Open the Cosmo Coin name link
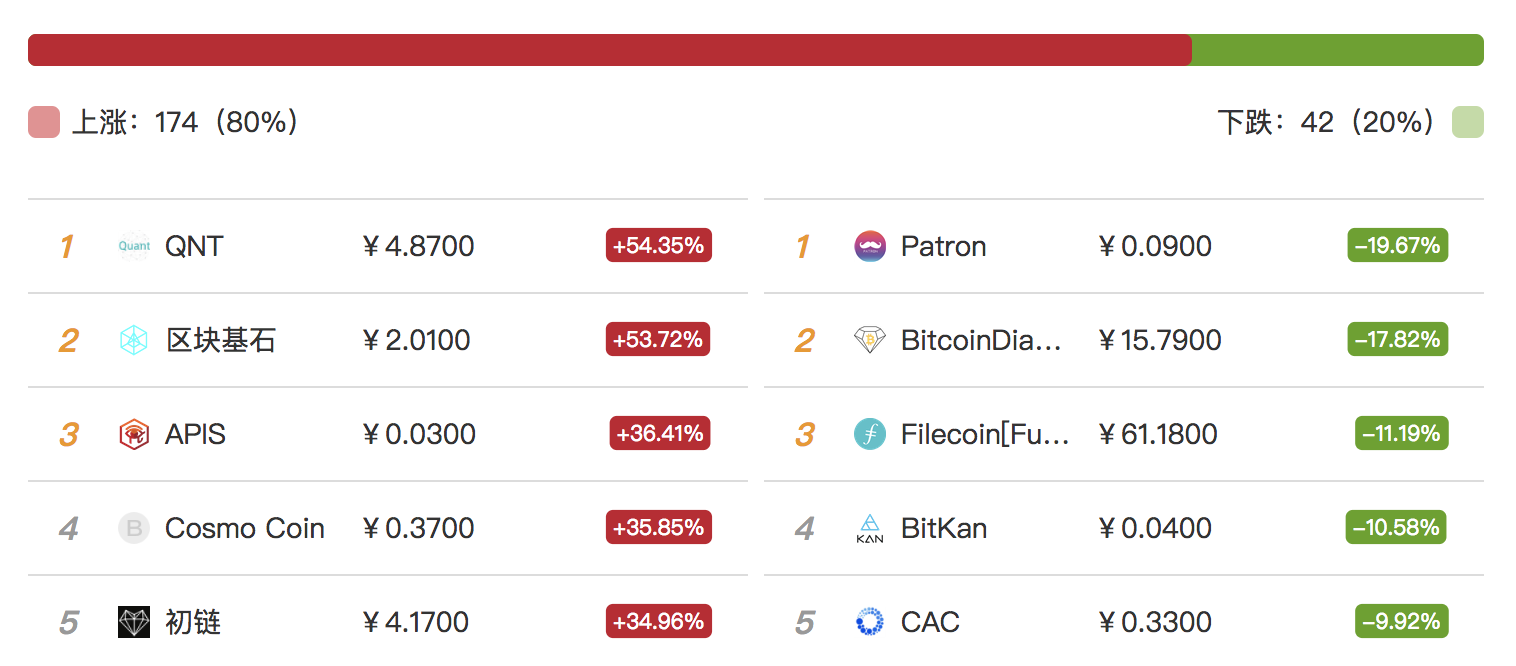 point(245,528)
